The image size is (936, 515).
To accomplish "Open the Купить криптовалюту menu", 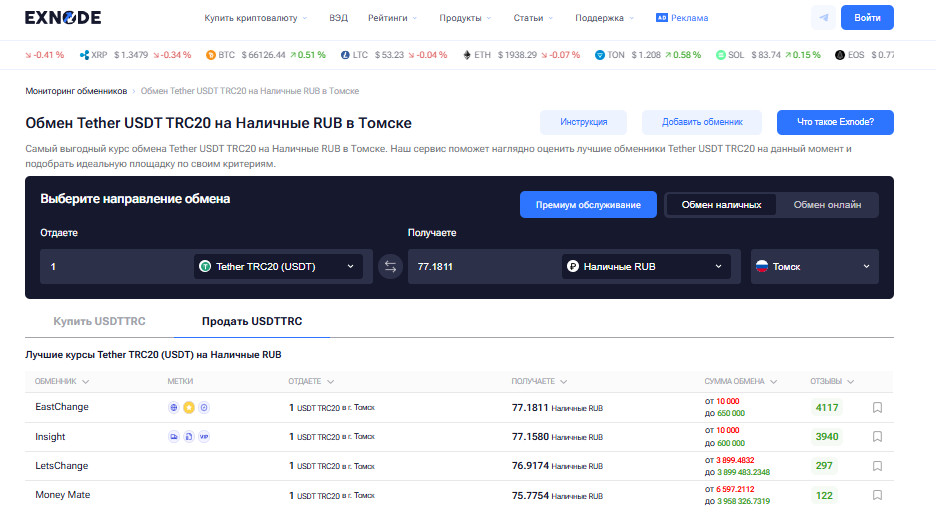I will [x=255, y=18].
